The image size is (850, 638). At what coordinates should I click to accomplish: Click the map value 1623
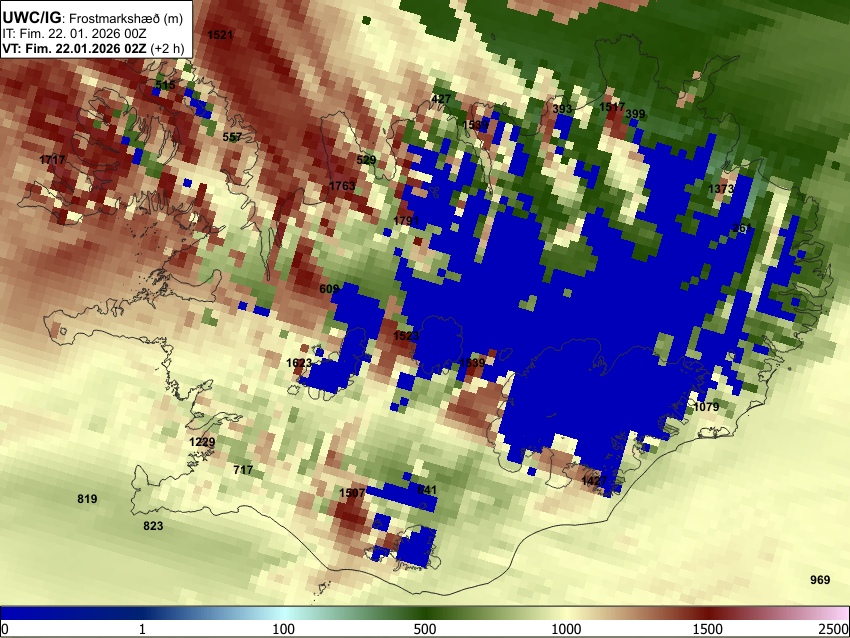299,363
